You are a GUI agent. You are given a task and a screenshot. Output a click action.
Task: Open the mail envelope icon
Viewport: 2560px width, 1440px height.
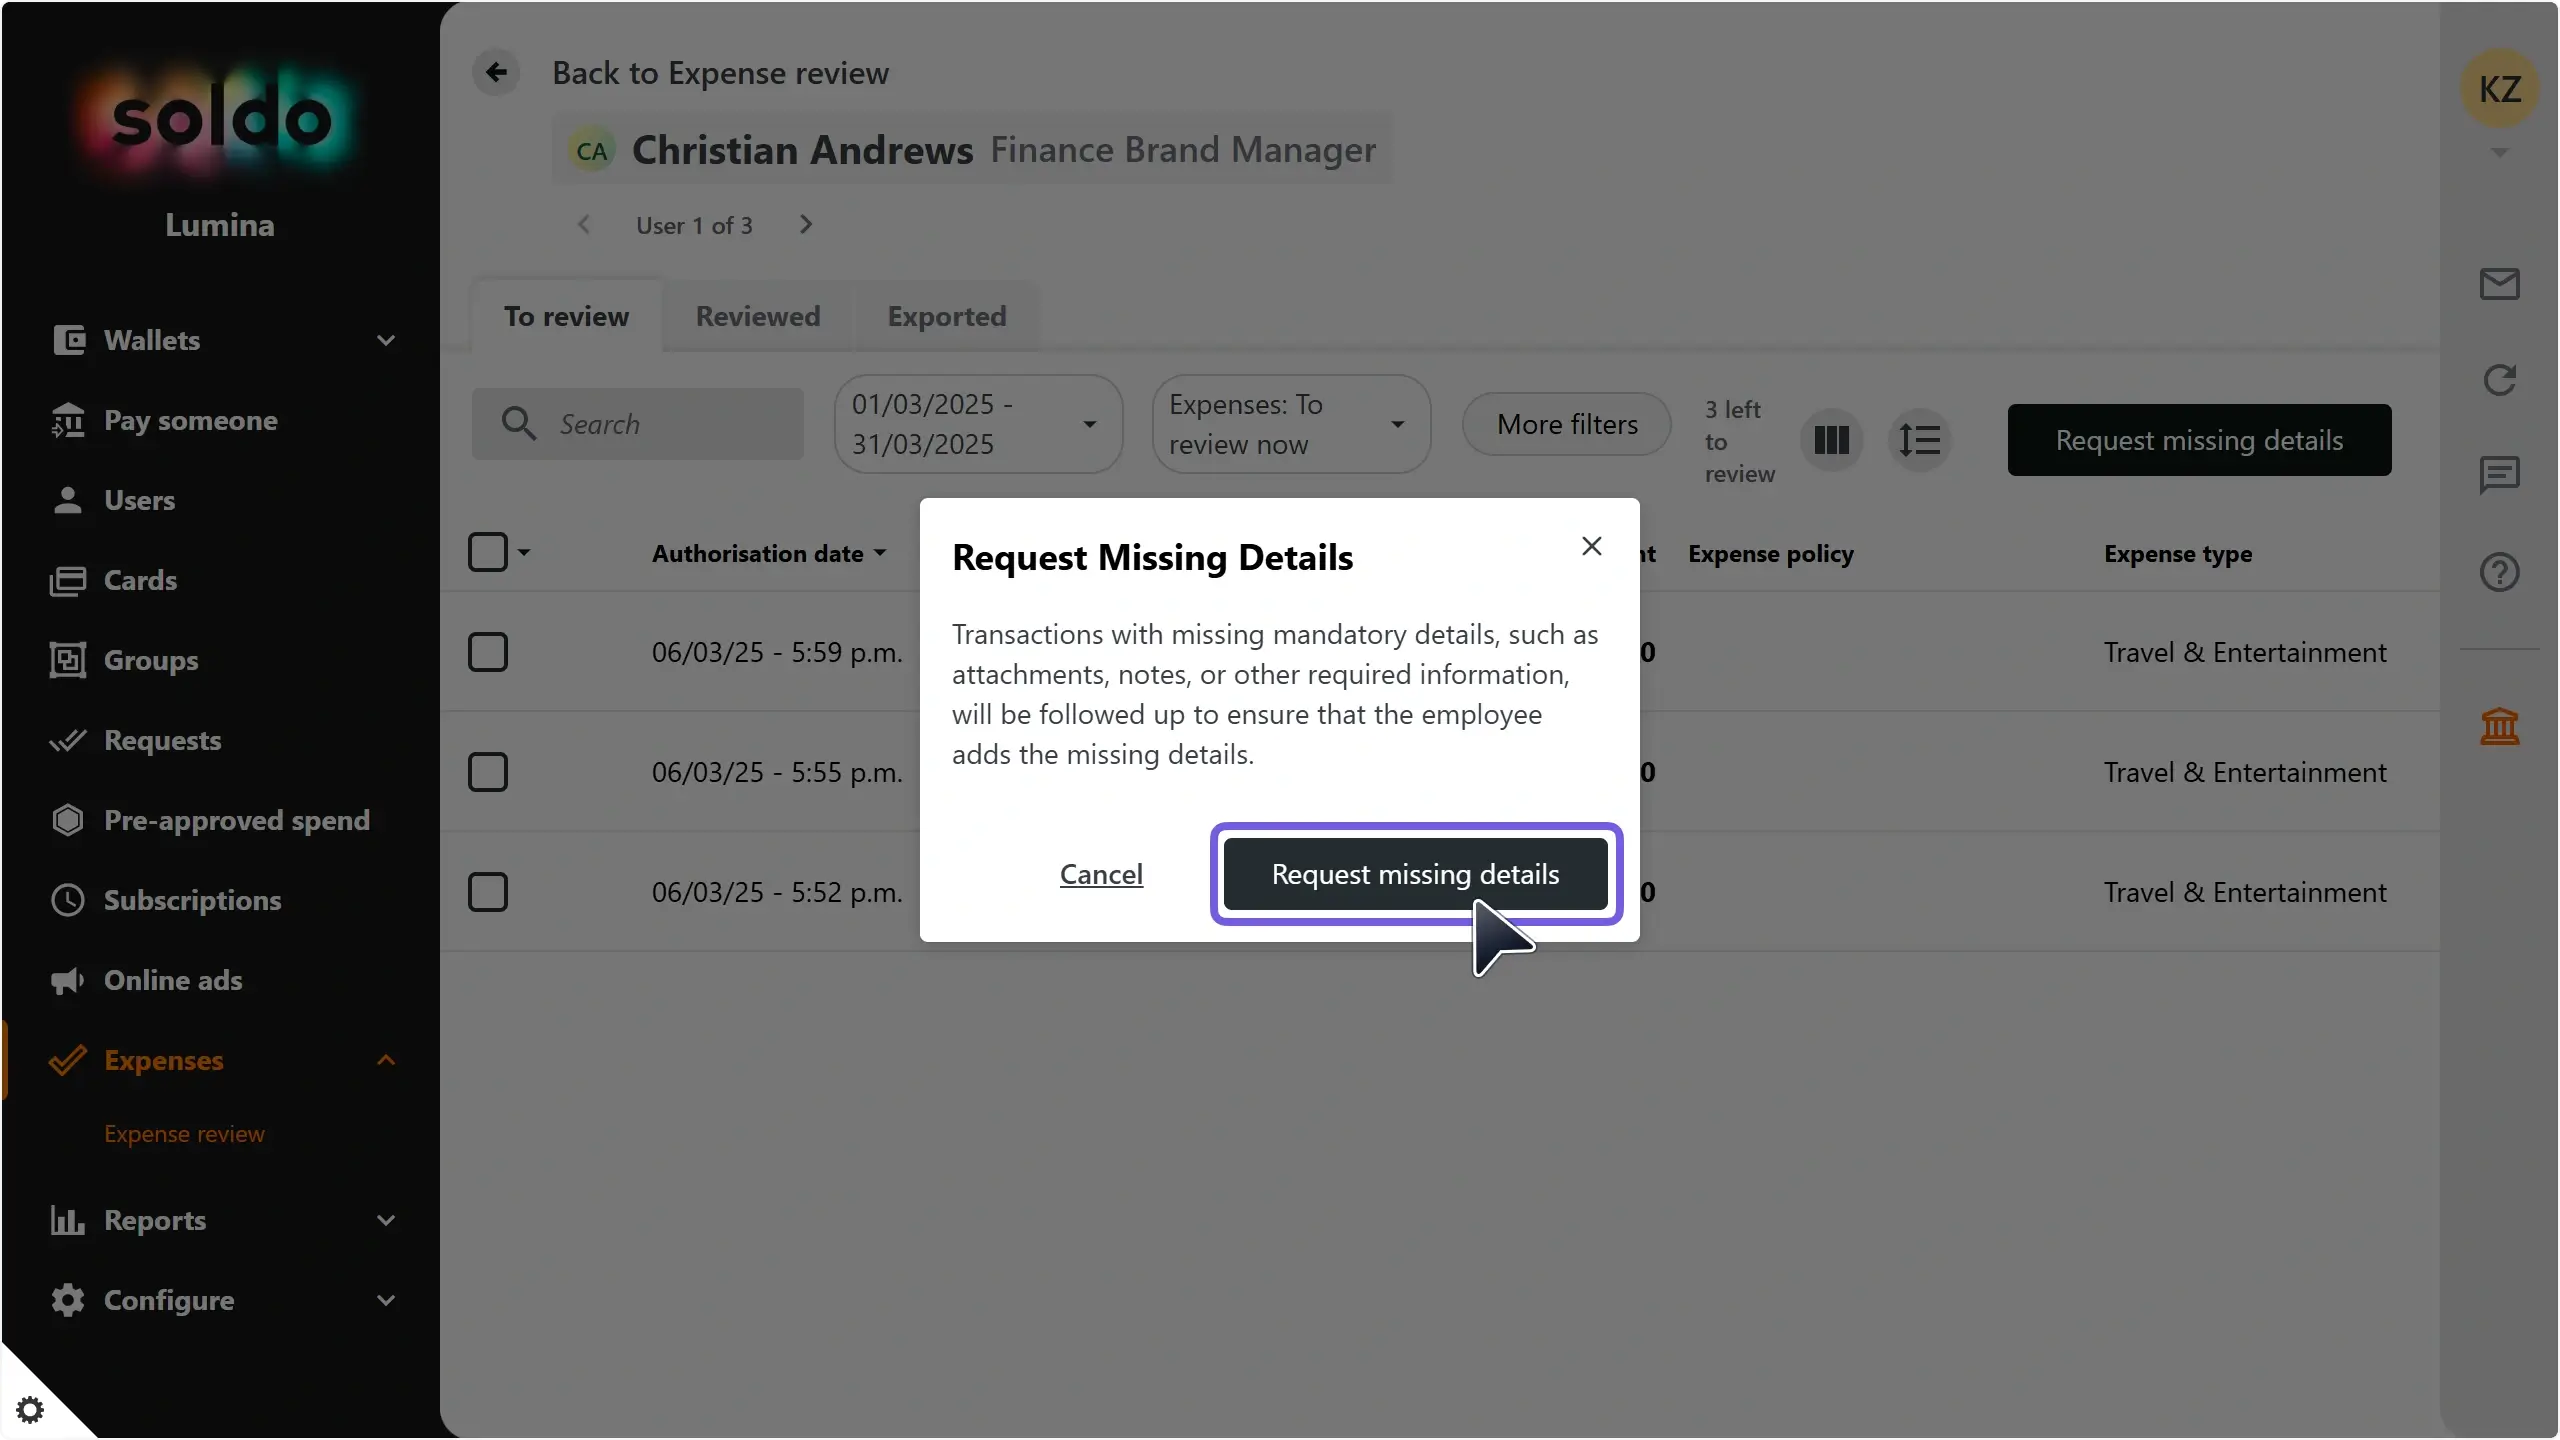2499,284
